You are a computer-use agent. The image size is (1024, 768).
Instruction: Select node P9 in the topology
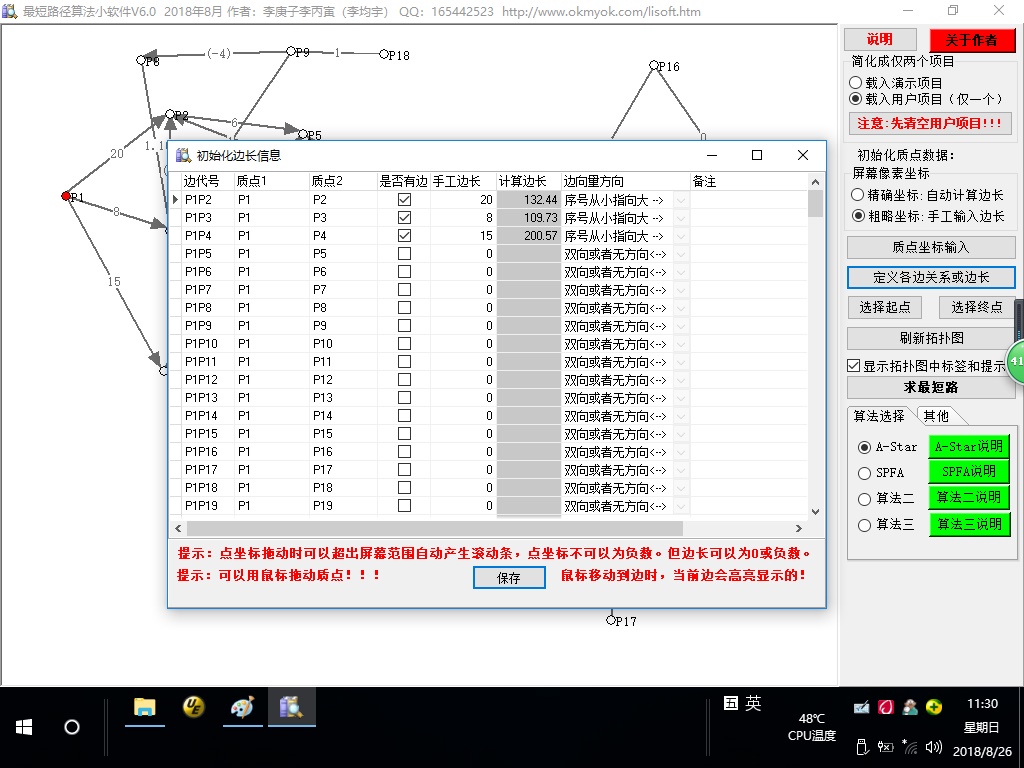tap(291, 51)
